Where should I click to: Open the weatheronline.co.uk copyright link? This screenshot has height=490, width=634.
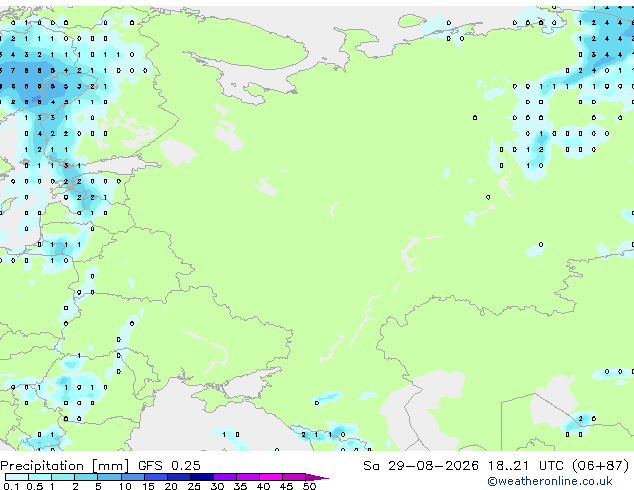550,481
